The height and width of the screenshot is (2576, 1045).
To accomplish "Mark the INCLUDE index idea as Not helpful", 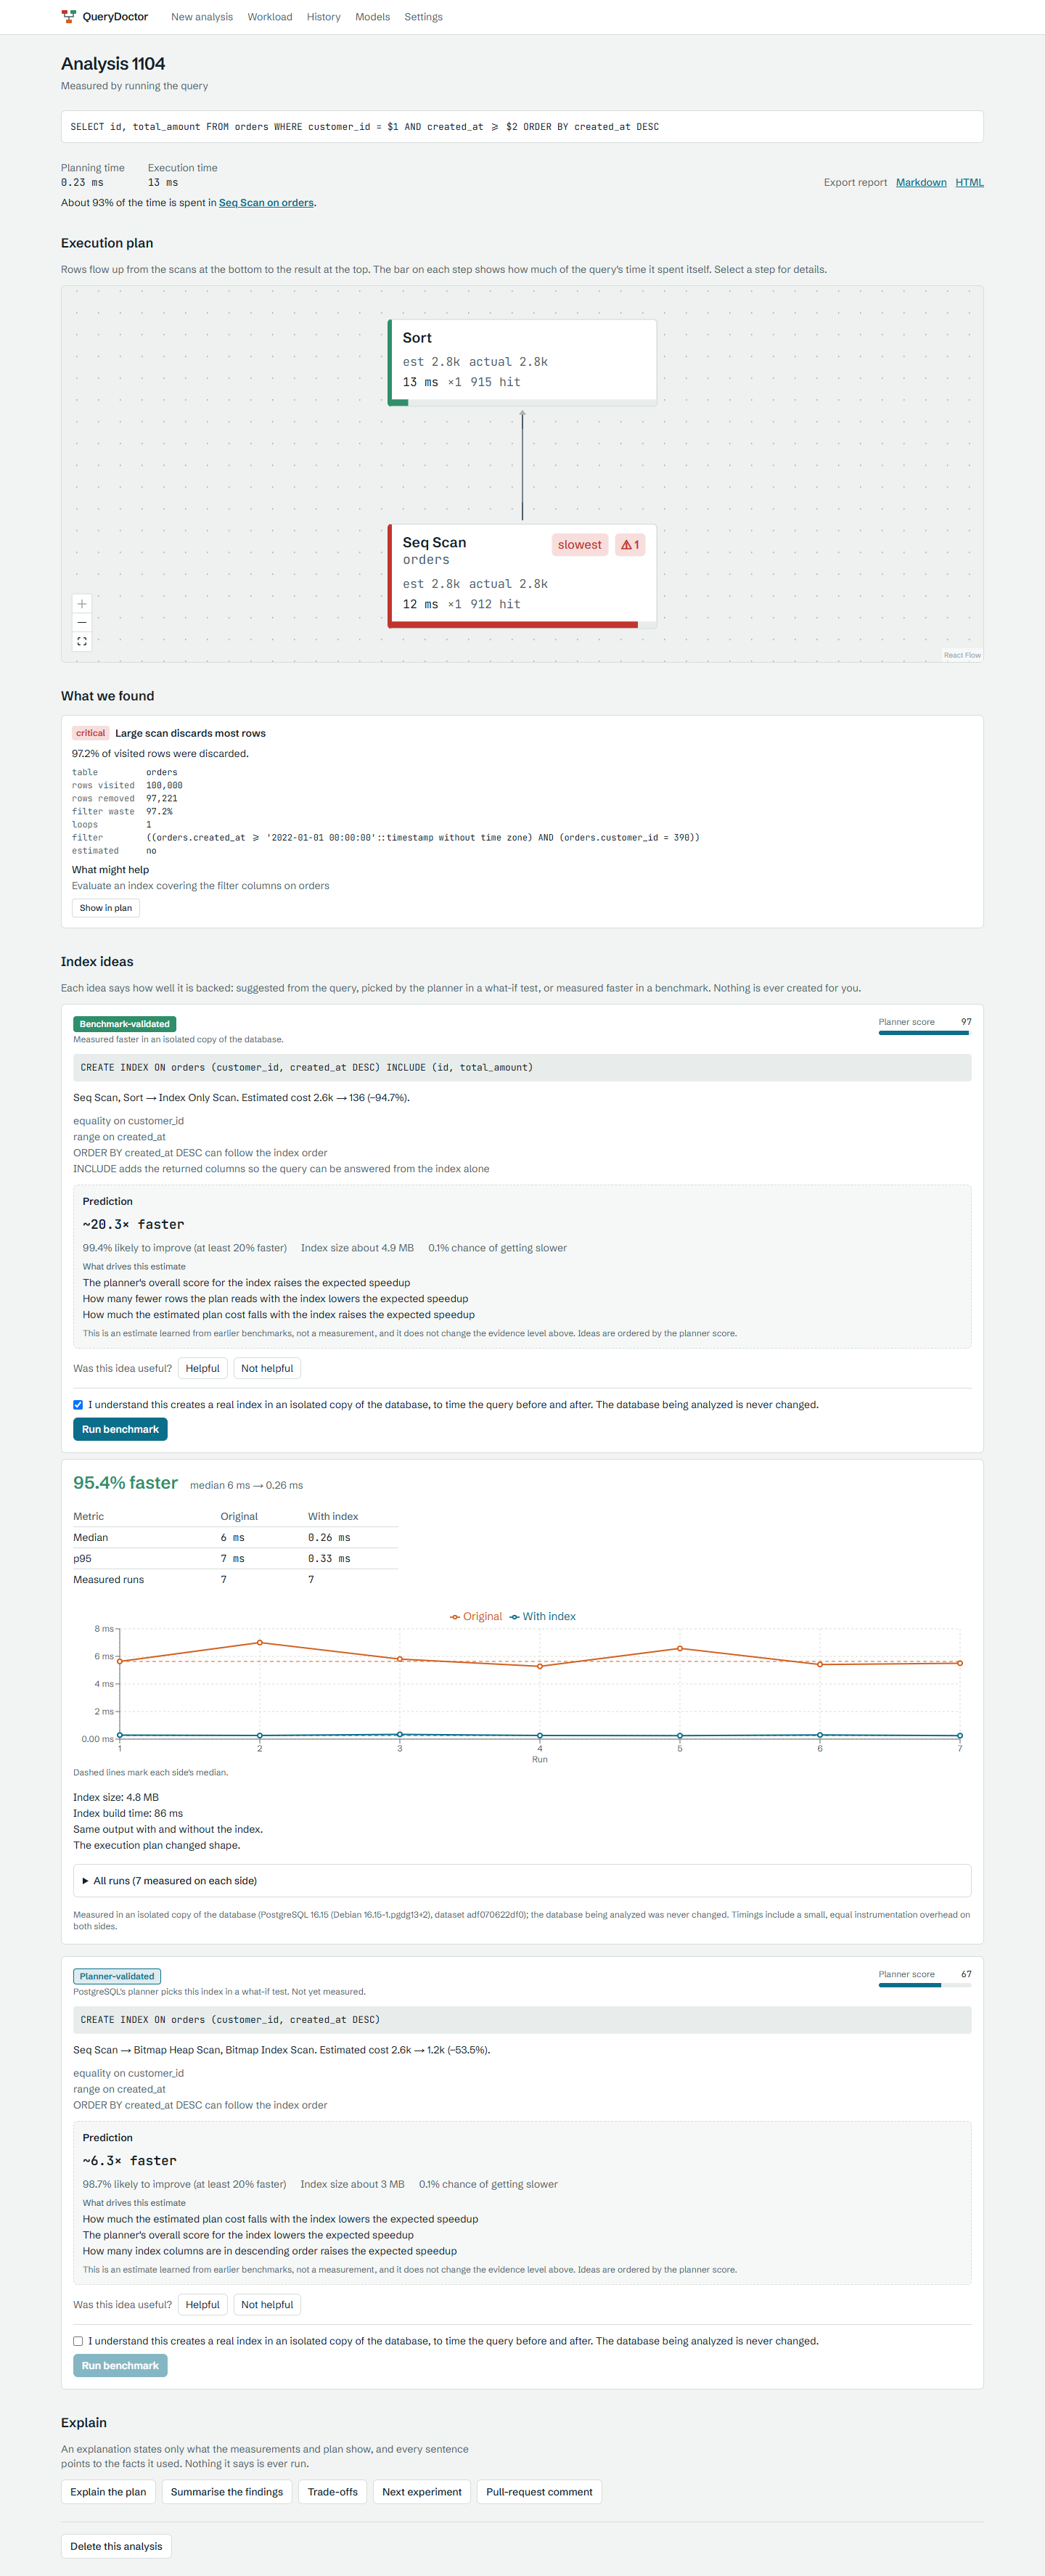I will click(x=267, y=1369).
